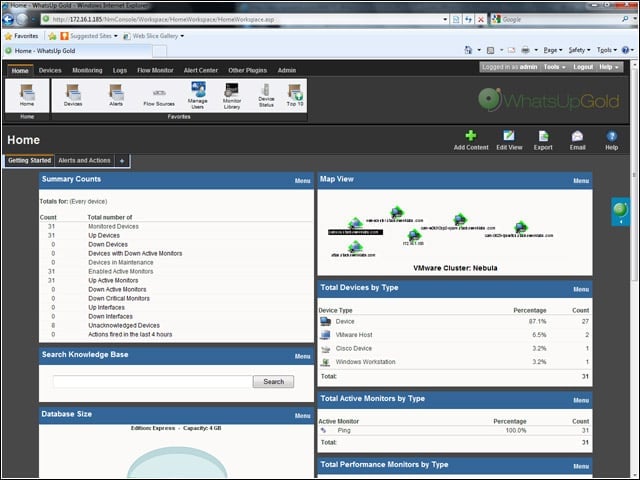Click the browser Refresh icon

(468, 19)
